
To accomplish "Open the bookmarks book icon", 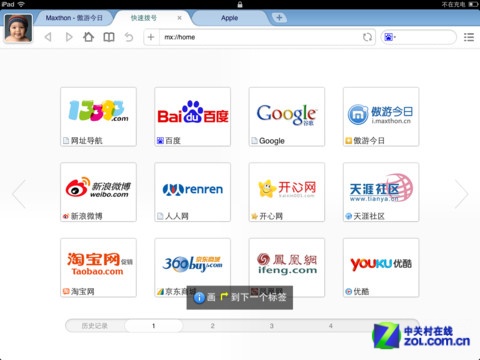I will (x=109, y=37).
